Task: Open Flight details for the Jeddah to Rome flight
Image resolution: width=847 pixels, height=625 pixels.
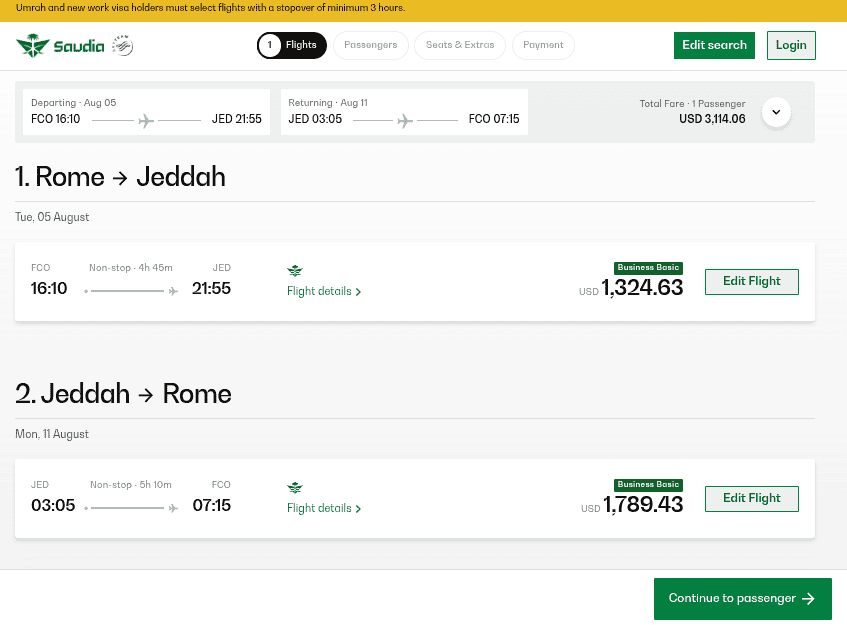Action: coord(320,508)
